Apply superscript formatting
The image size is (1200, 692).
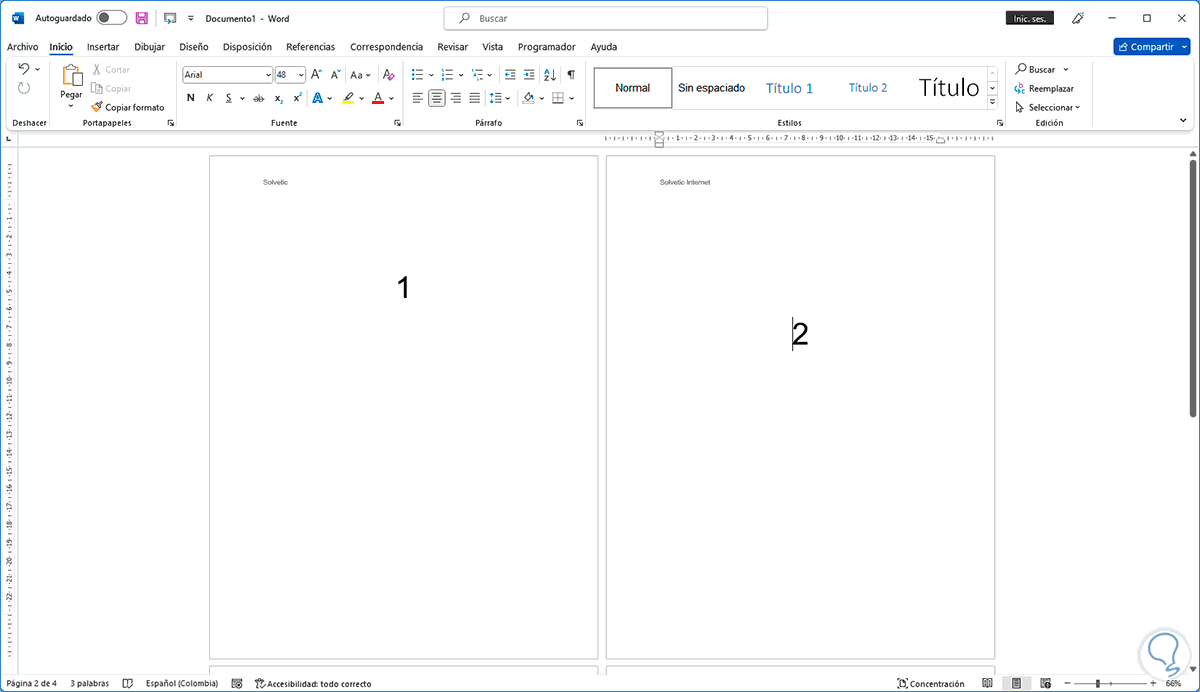297,98
